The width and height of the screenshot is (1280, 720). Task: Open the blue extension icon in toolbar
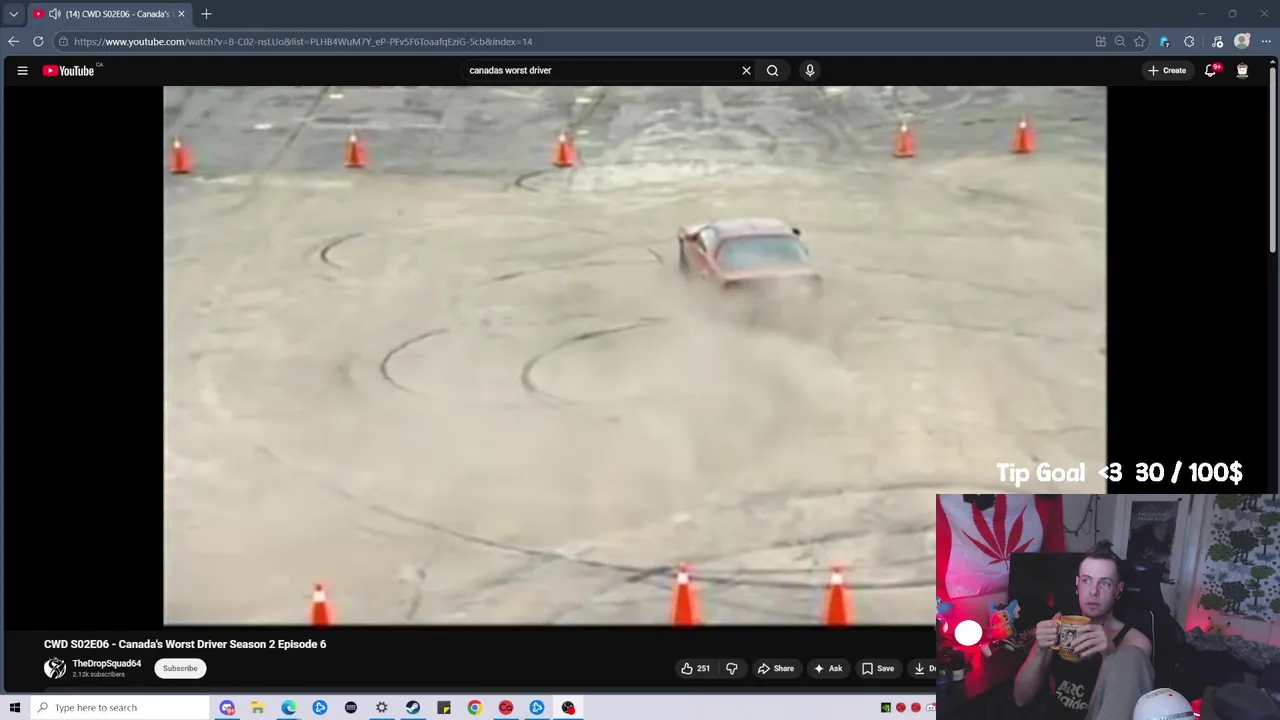click(x=1164, y=41)
